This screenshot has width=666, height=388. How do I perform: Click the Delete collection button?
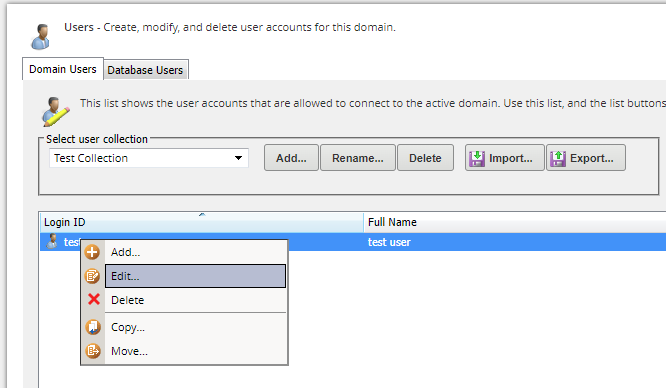(425, 158)
